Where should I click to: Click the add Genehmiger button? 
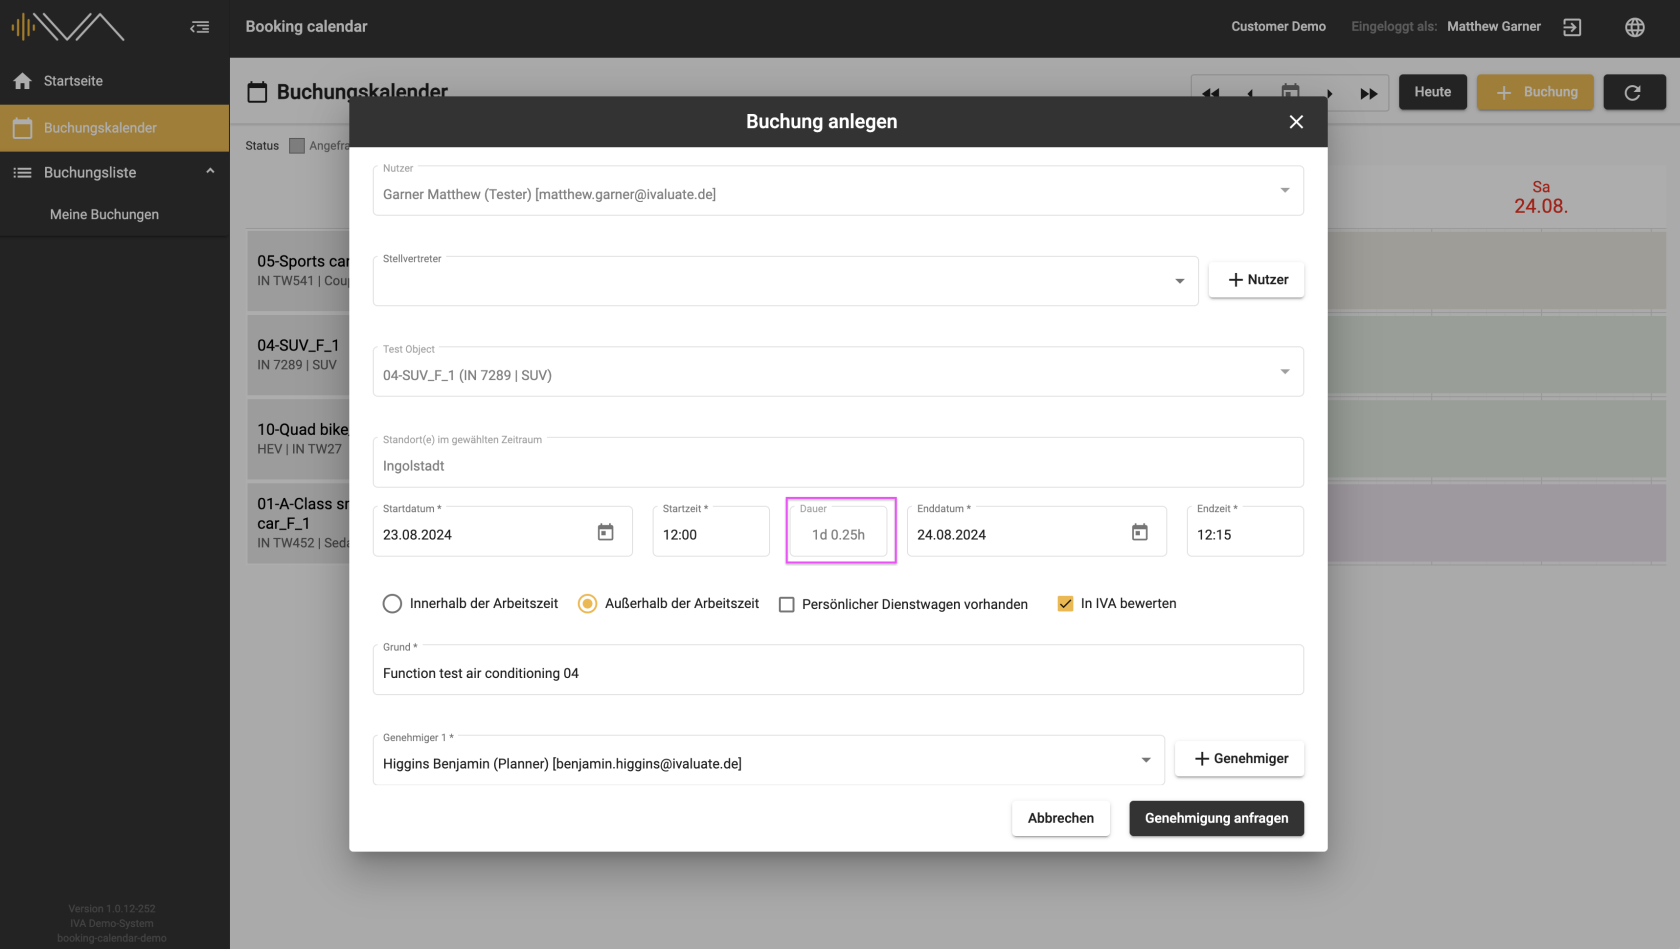pyautogui.click(x=1240, y=759)
